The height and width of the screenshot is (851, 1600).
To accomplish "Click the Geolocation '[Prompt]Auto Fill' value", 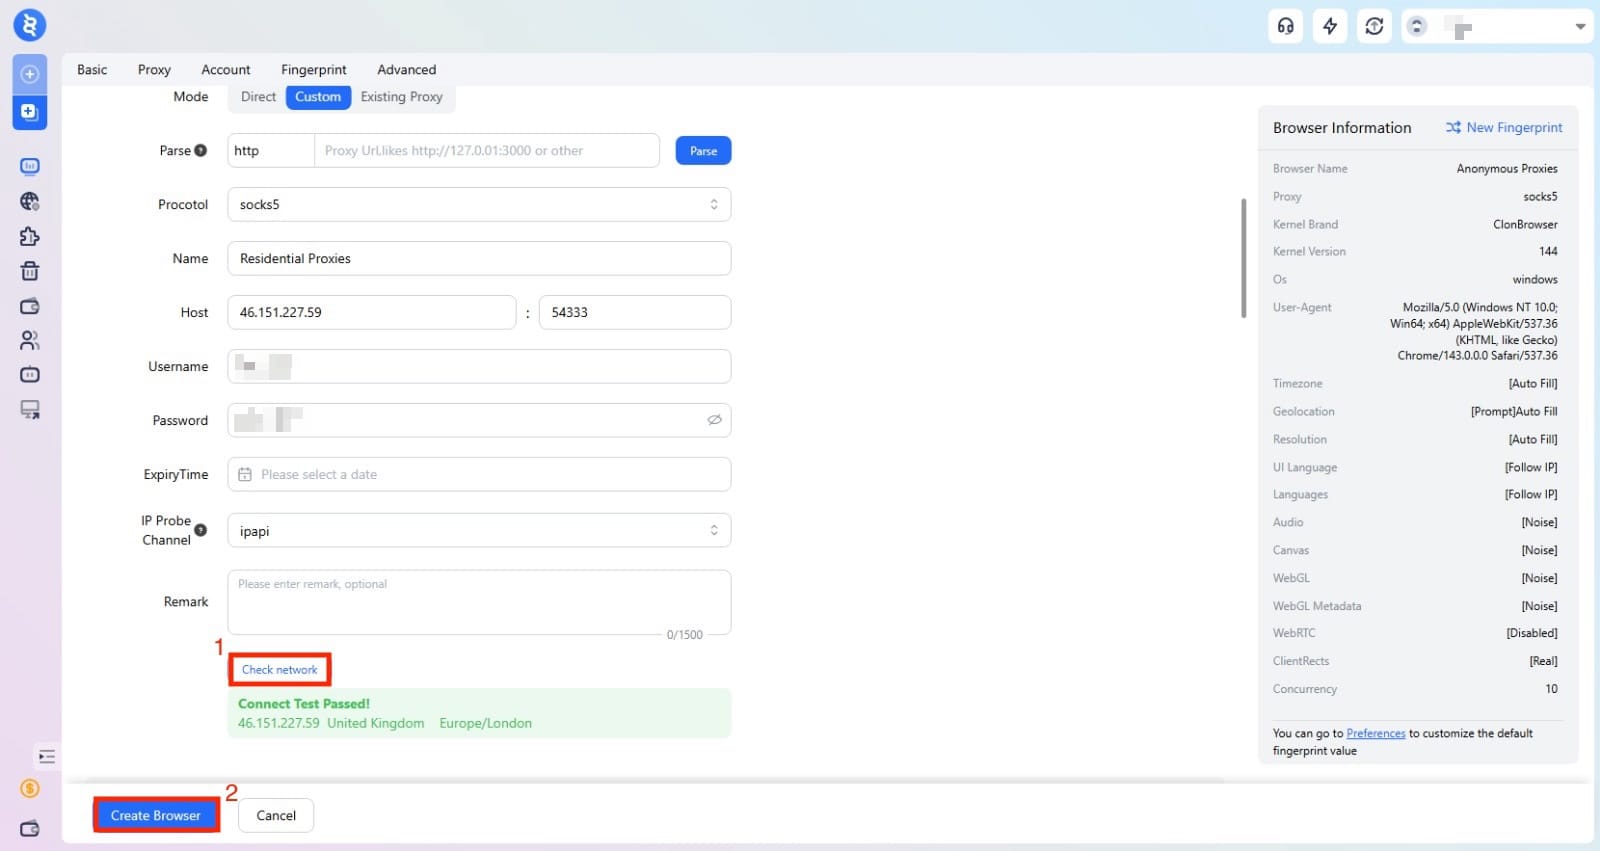I will coord(1514,411).
